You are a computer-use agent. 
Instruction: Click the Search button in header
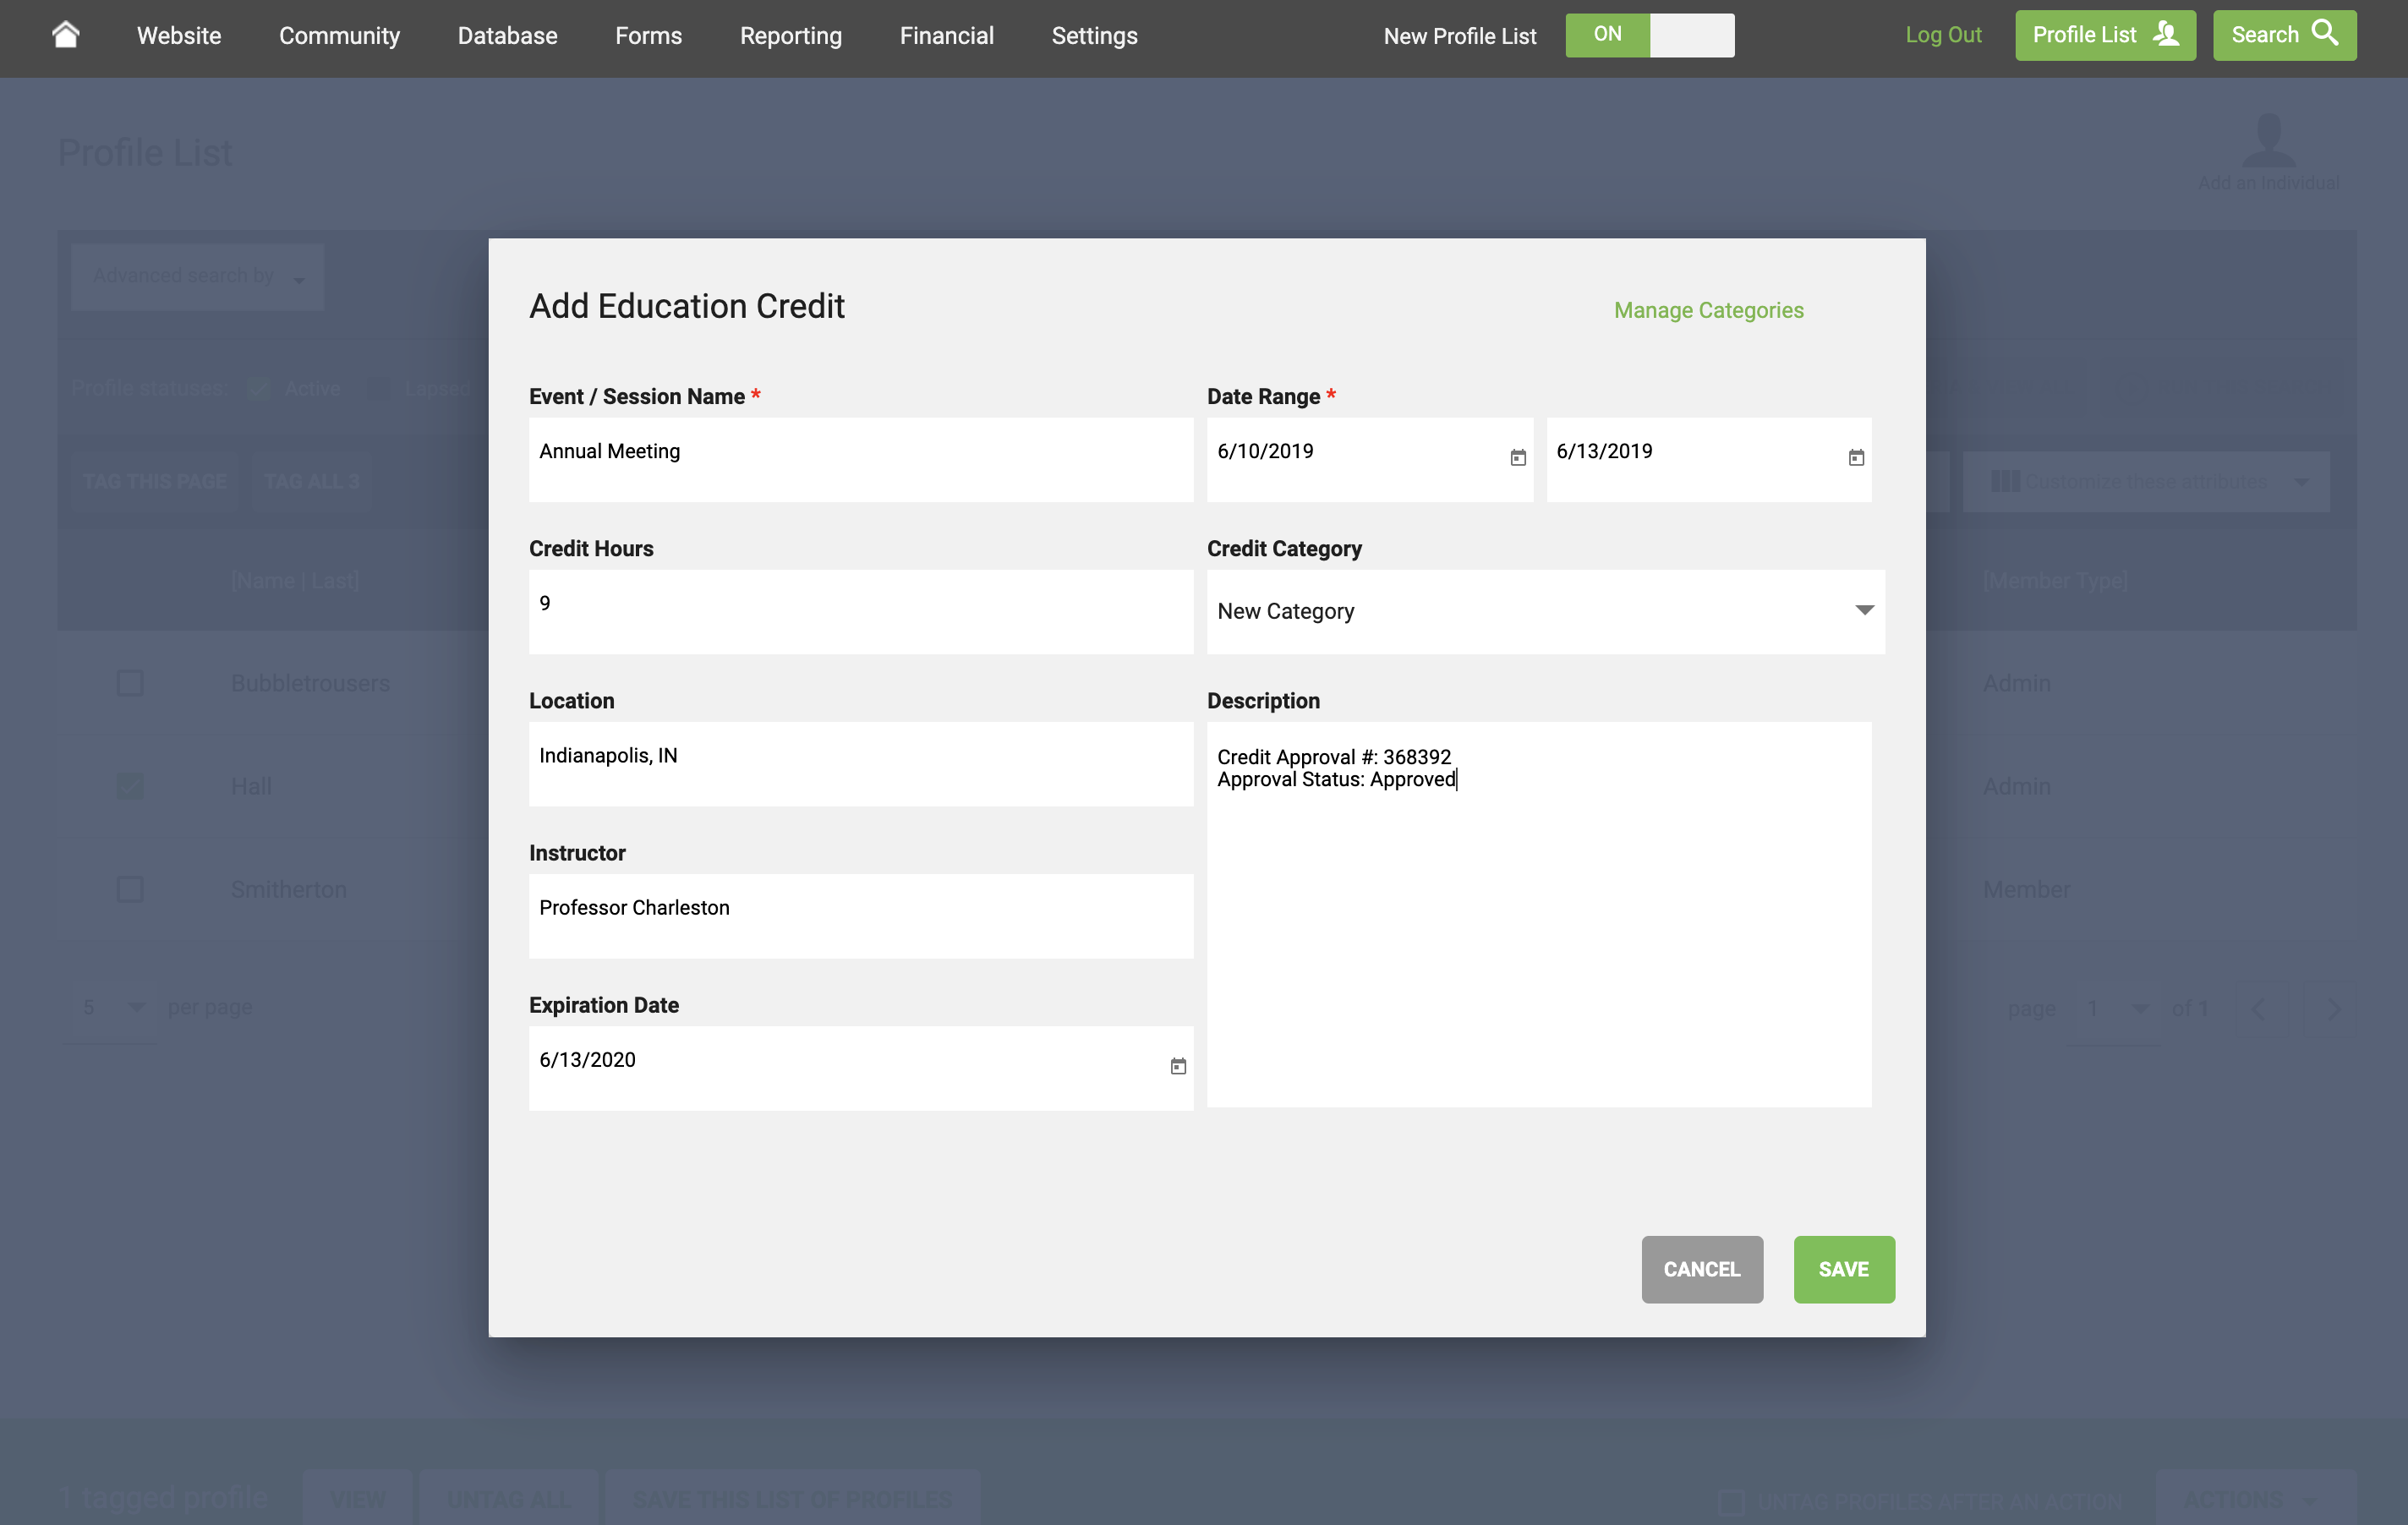click(2284, 35)
